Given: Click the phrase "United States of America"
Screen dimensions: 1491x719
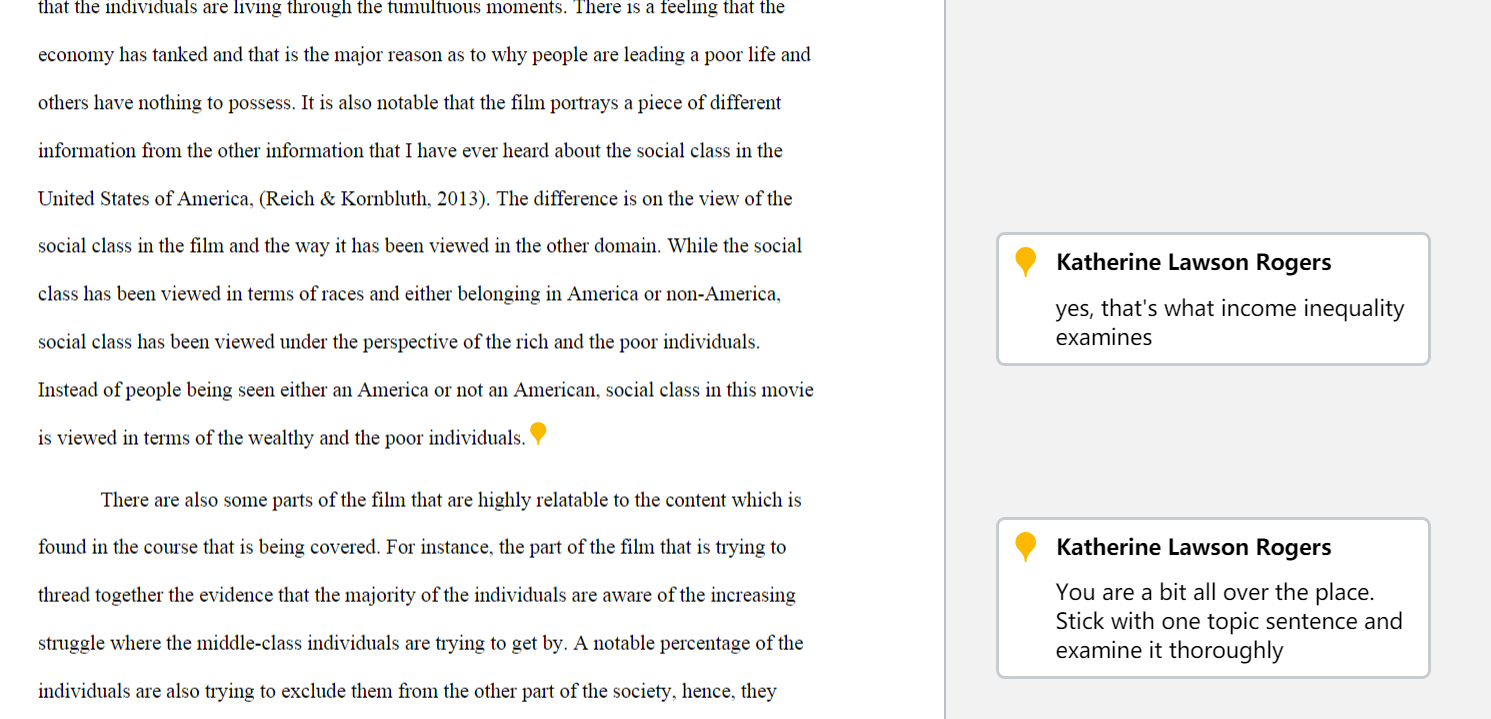Looking at the screenshot, I should (144, 199).
